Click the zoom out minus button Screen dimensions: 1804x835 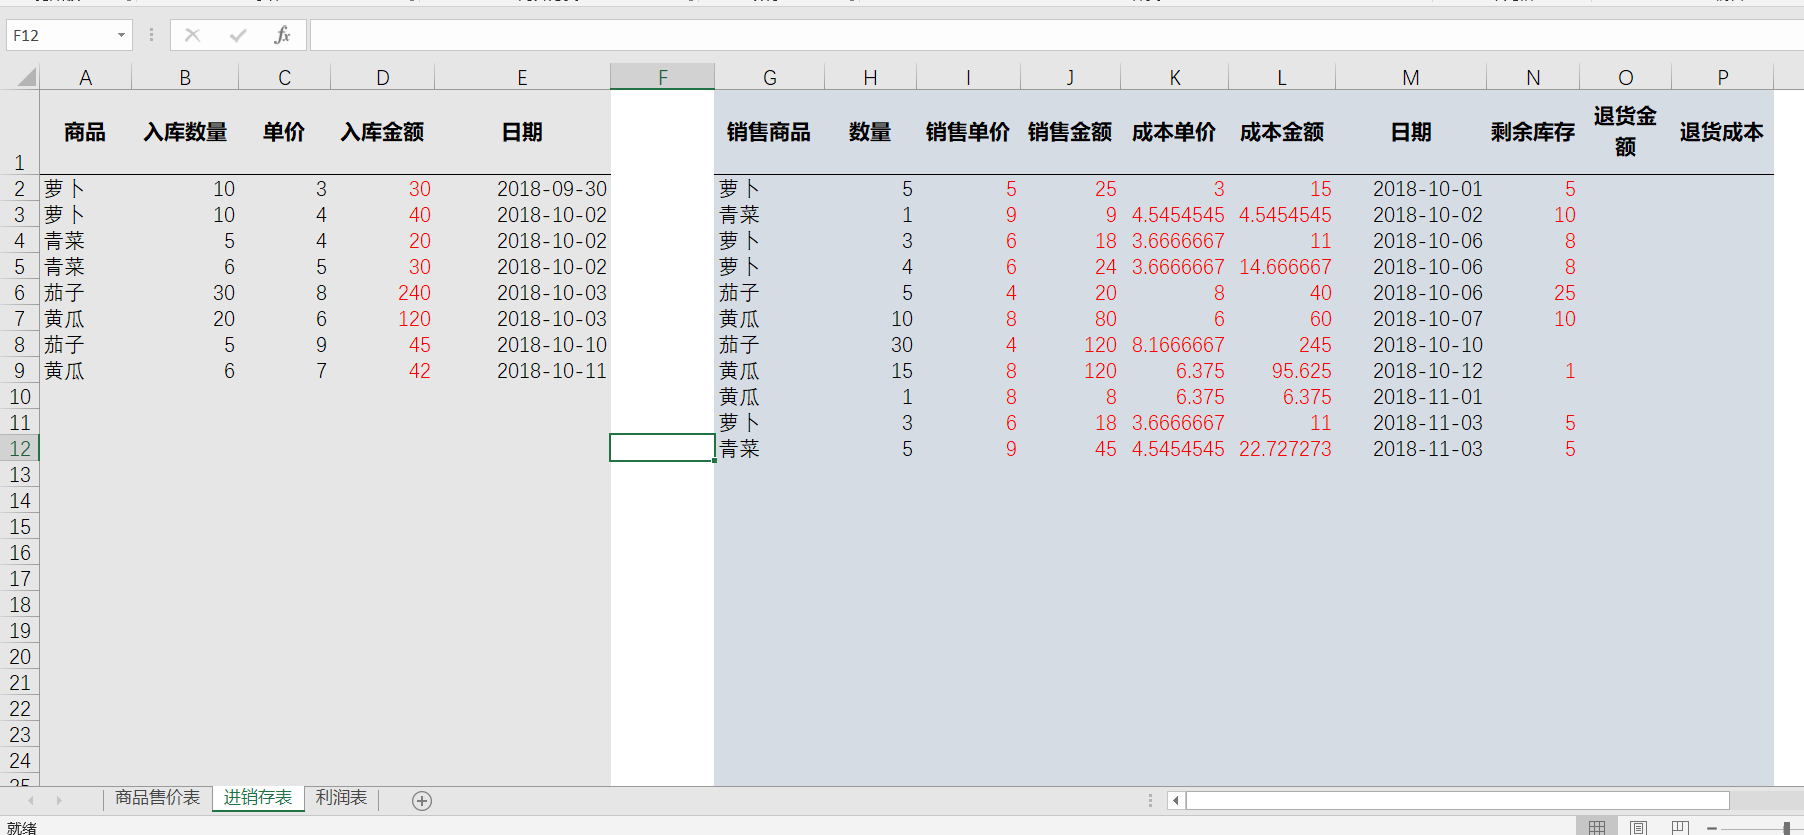click(1713, 828)
